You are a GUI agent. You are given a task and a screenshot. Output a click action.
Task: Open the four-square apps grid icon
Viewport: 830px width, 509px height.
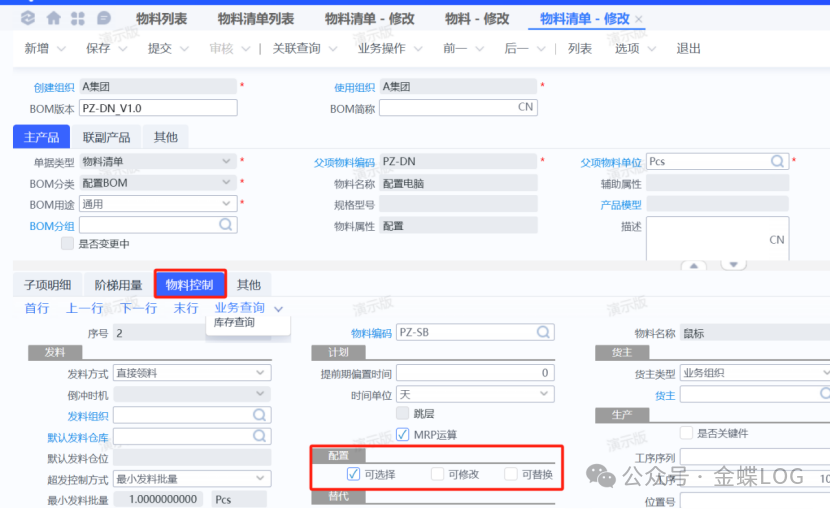pyautogui.click(x=78, y=19)
